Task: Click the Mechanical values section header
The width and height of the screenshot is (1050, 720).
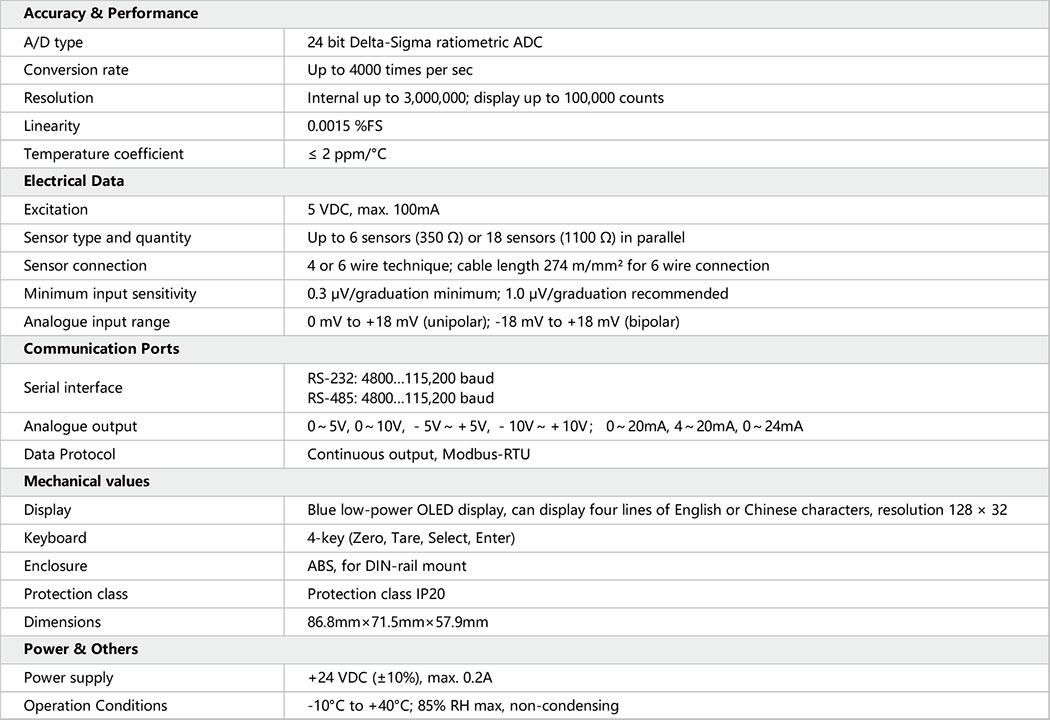Action: (x=86, y=481)
